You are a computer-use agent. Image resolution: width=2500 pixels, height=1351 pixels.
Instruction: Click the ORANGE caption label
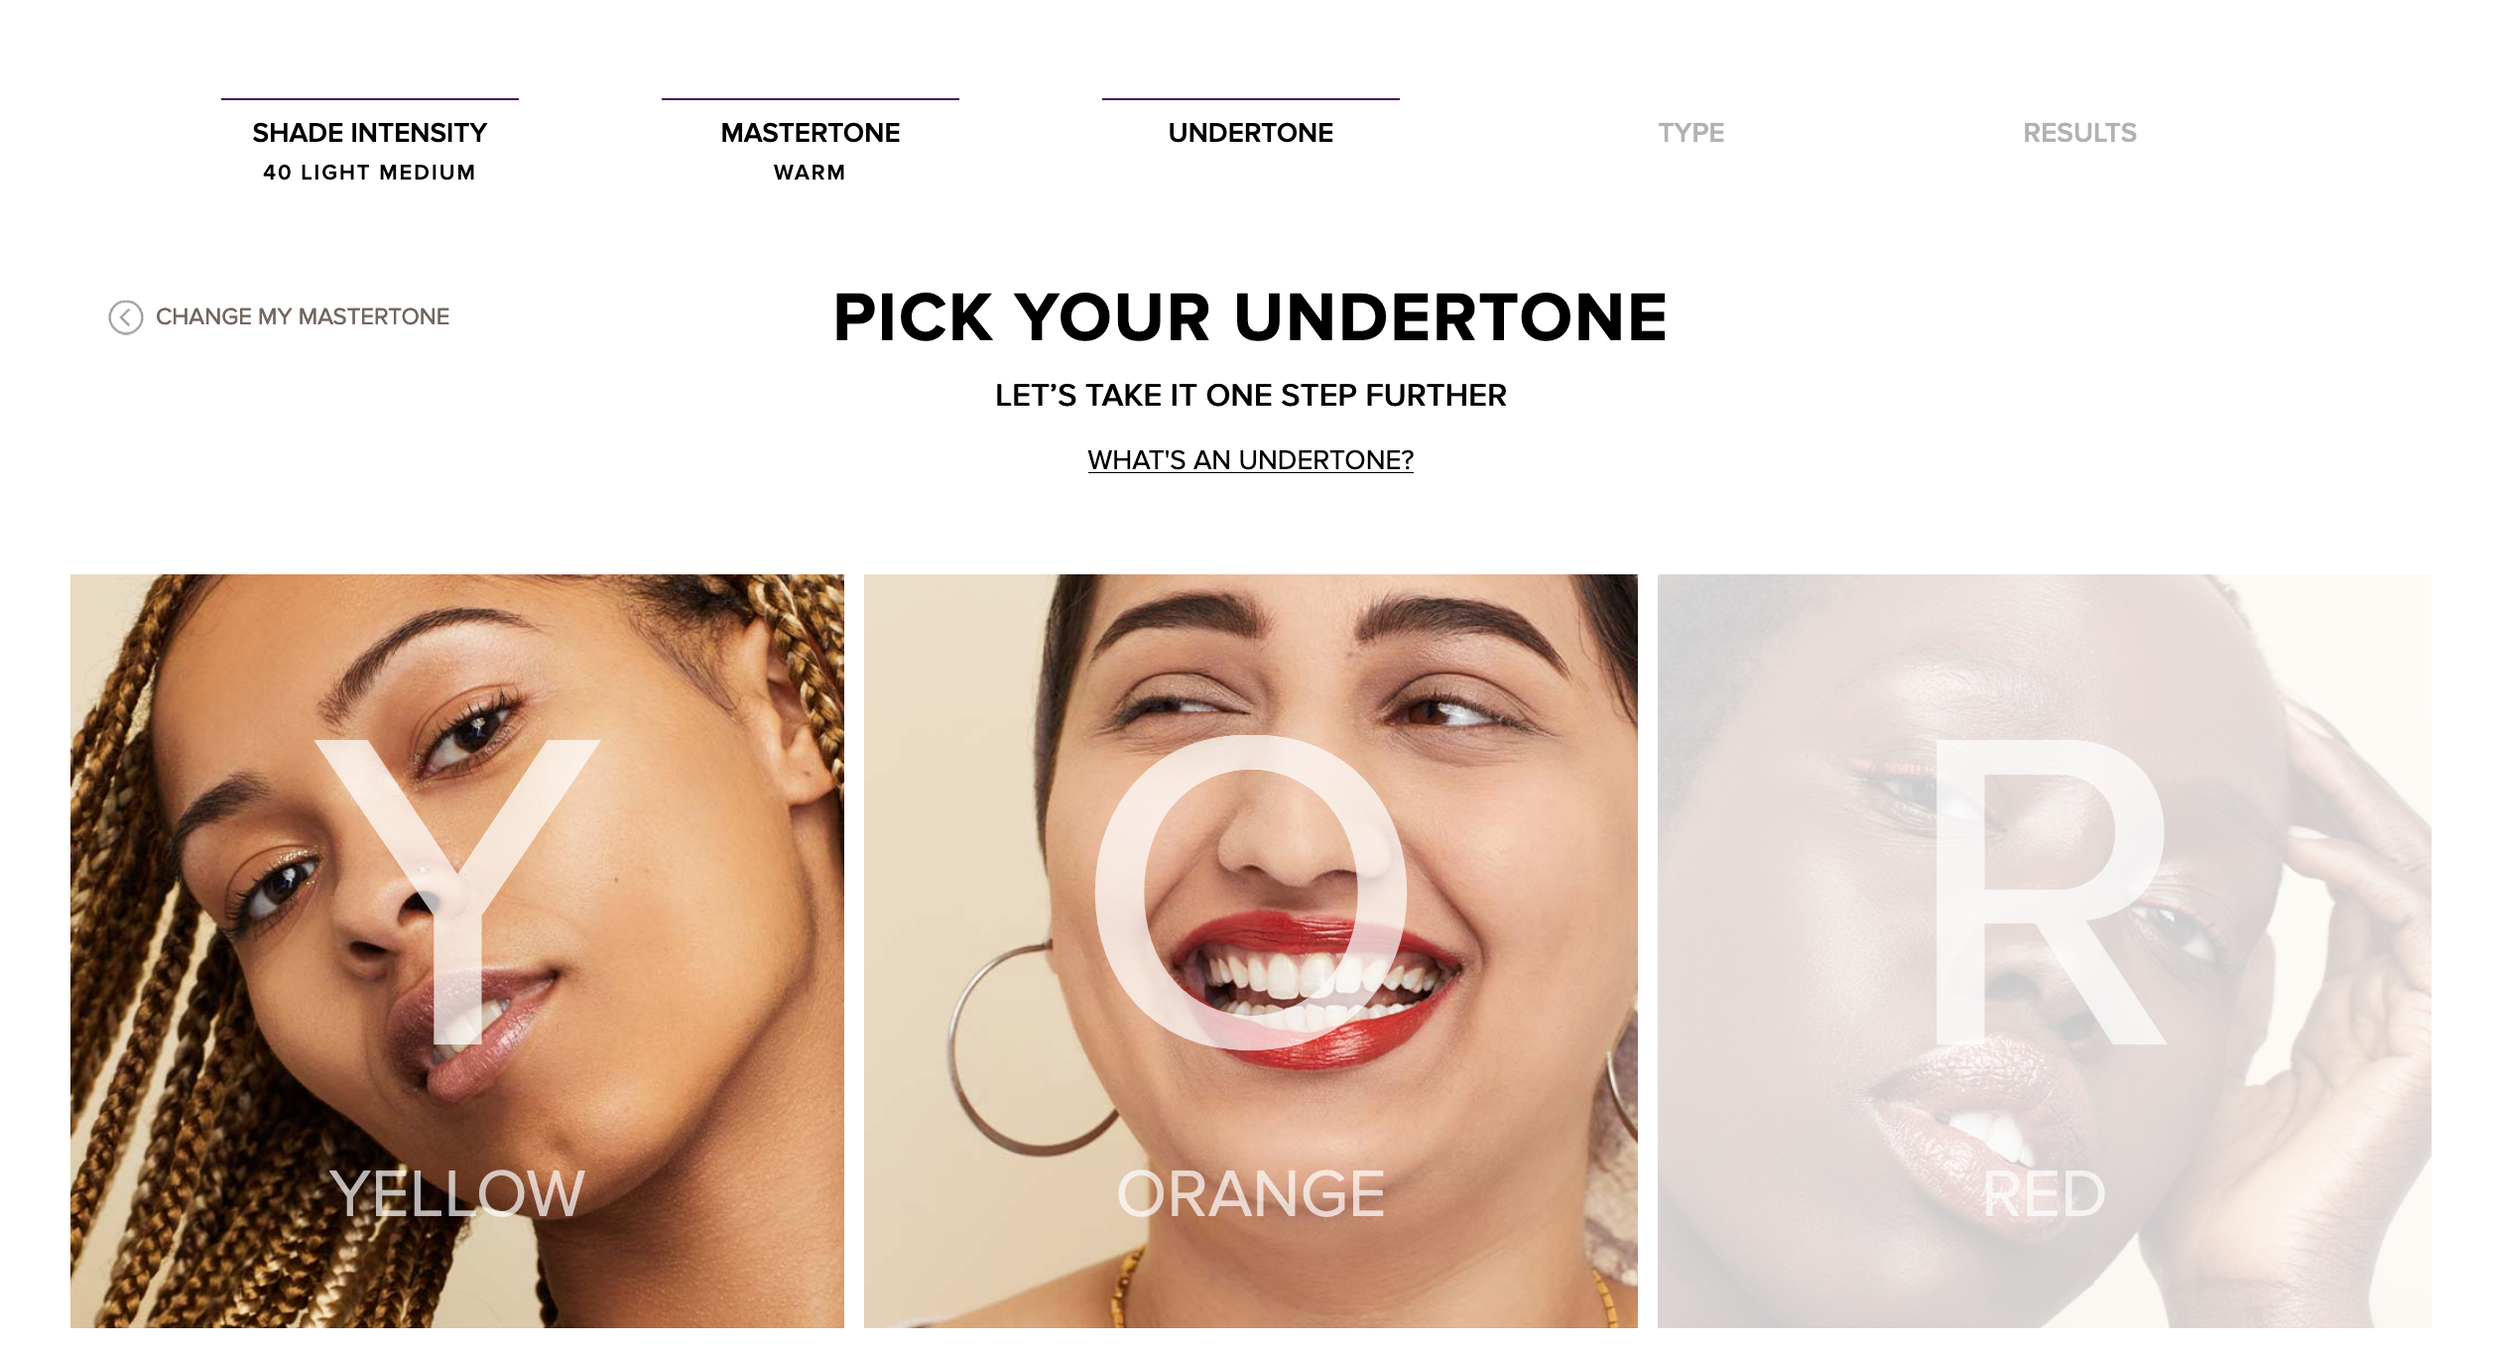coord(1250,1193)
